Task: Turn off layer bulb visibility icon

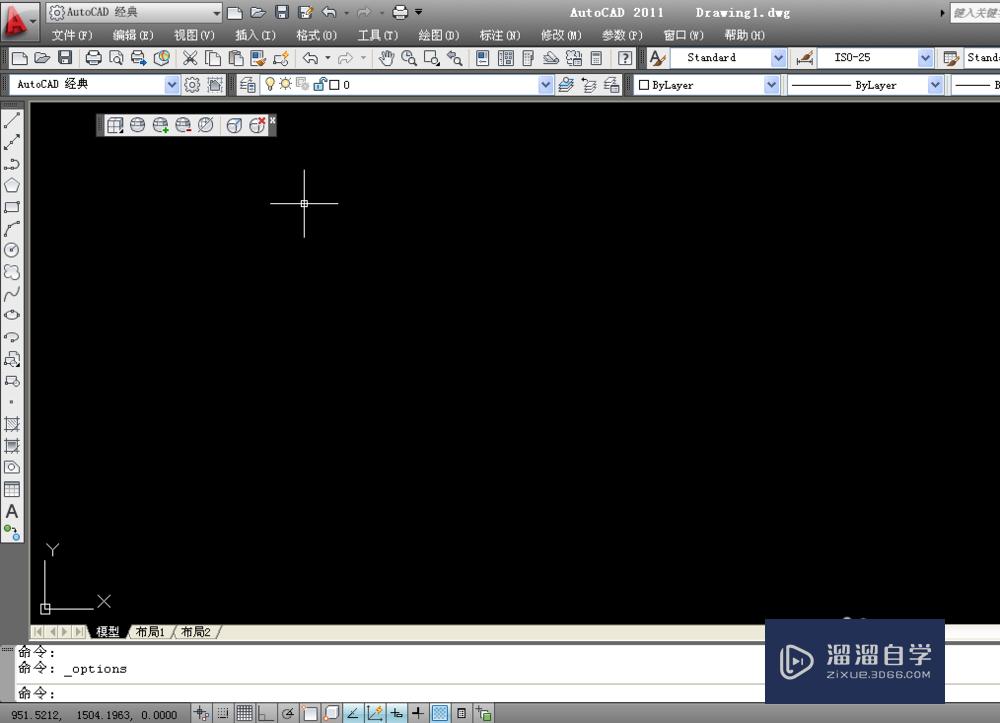Action: point(270,84)
